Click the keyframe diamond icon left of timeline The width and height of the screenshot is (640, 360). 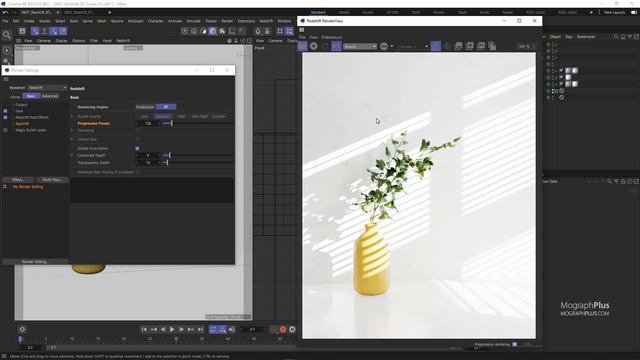pyautogui.click(x=22, y=329)
